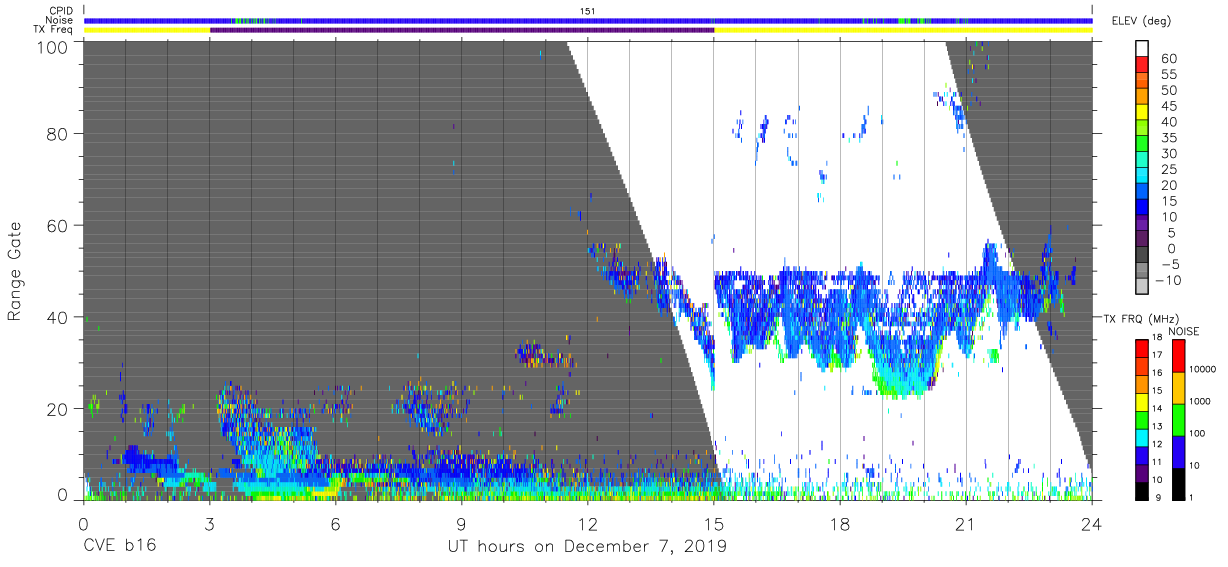Click the '100' tick on the Range Gate axis
Screen dimensions: 1228x567
54,46
